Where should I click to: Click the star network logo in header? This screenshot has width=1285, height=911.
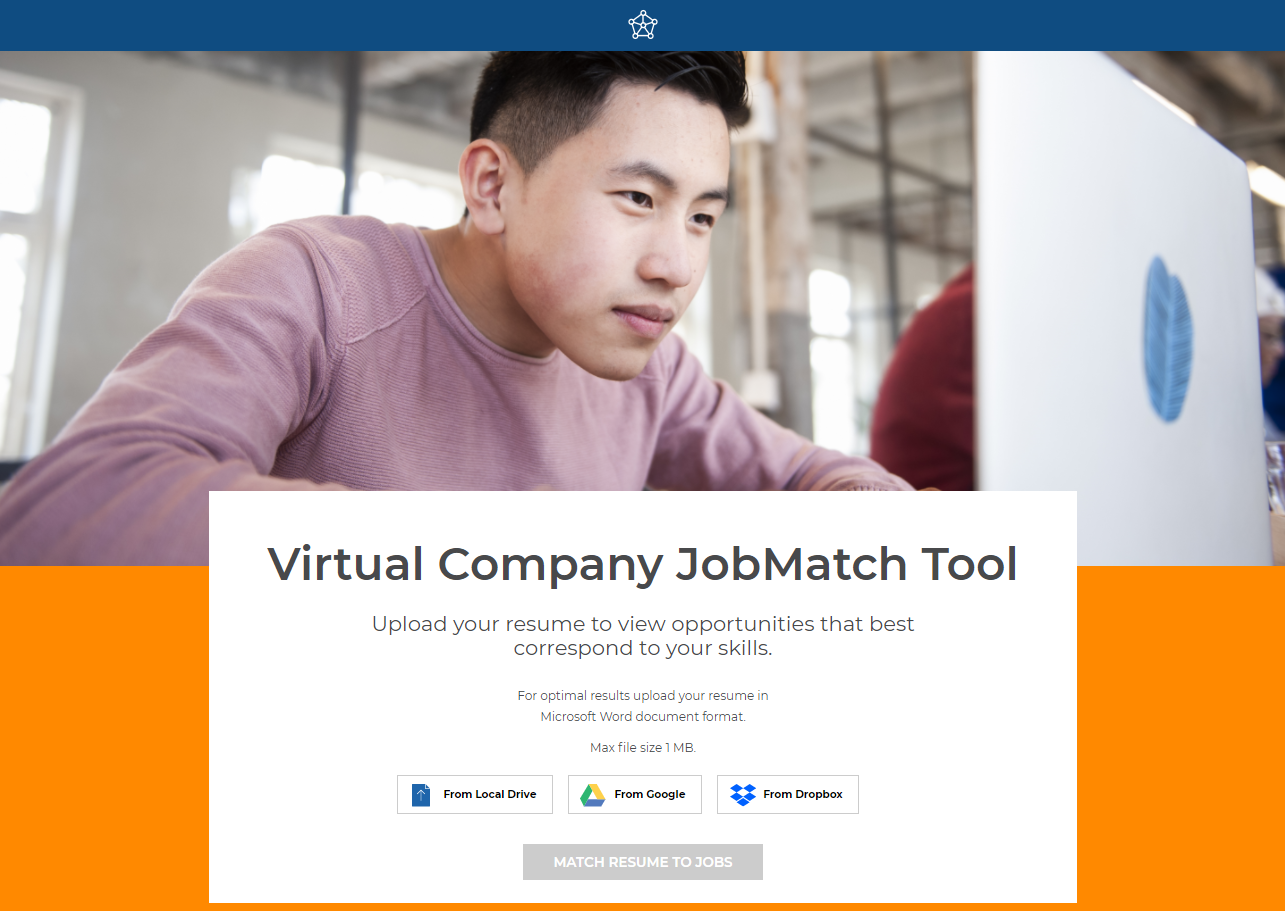(643, 25)
